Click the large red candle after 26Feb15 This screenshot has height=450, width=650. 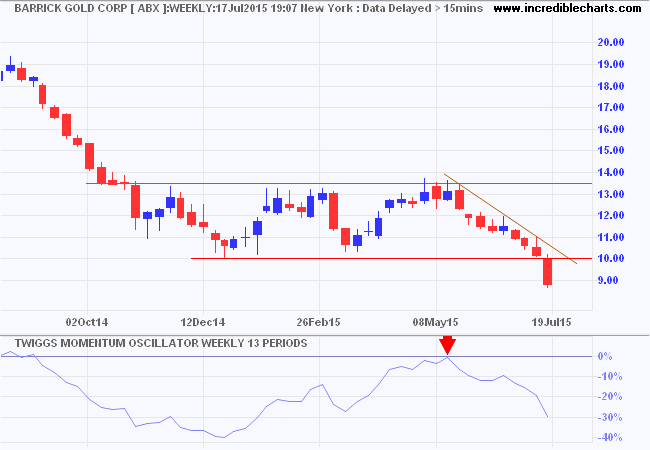point(333,211)
